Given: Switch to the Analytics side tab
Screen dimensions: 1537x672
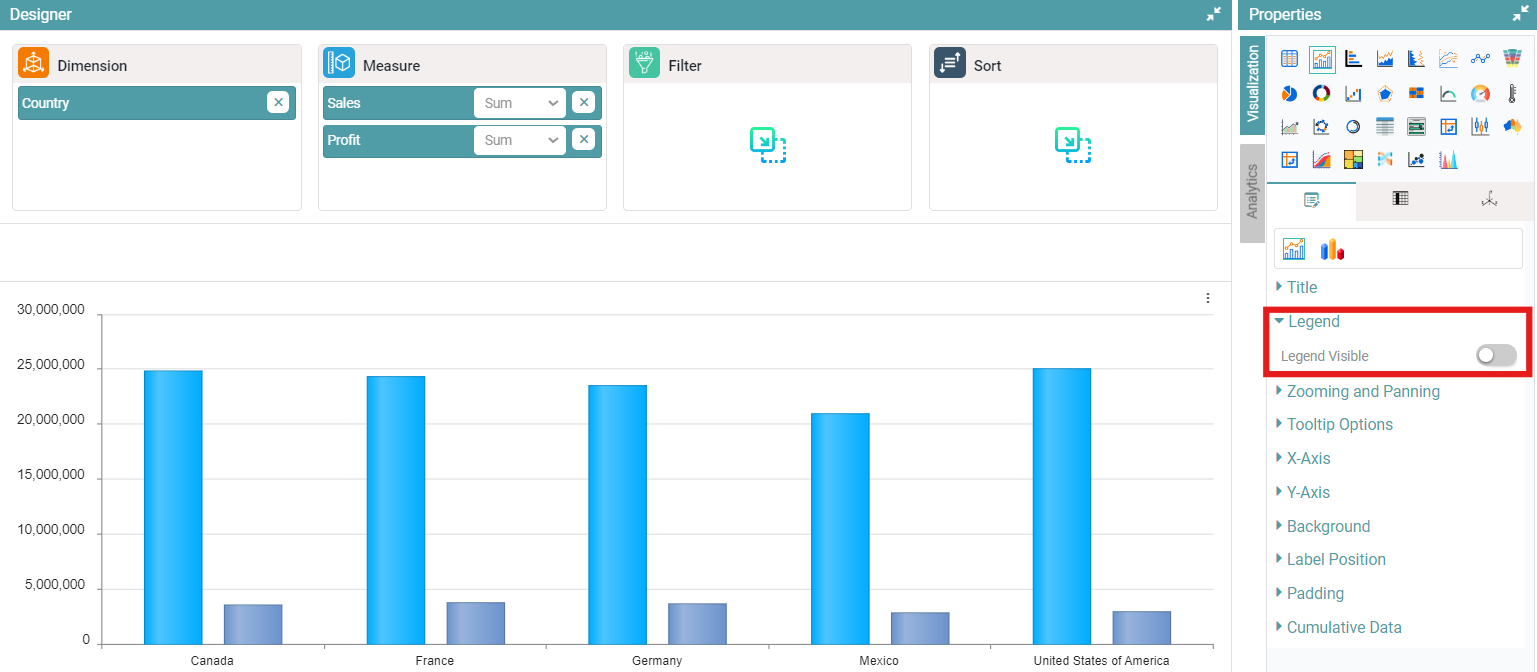Looking at the screenshot, I should tap(1252, 192).
